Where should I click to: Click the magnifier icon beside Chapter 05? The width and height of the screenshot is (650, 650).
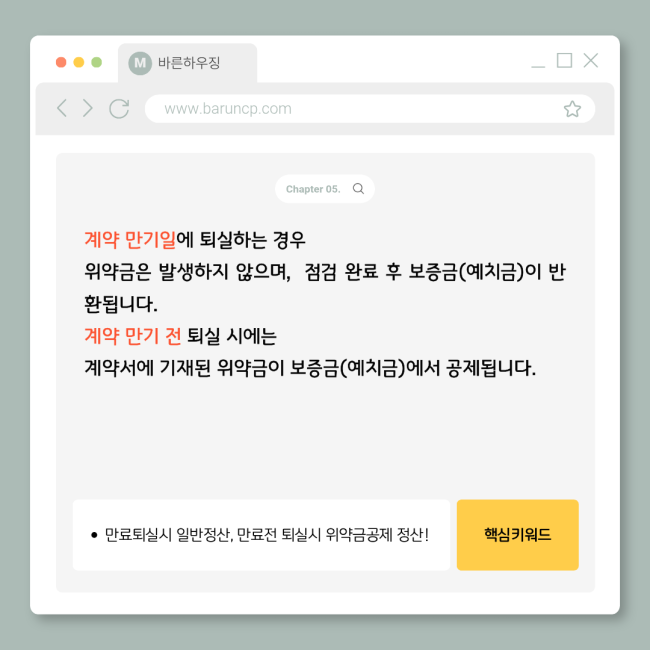coord(358,189)
